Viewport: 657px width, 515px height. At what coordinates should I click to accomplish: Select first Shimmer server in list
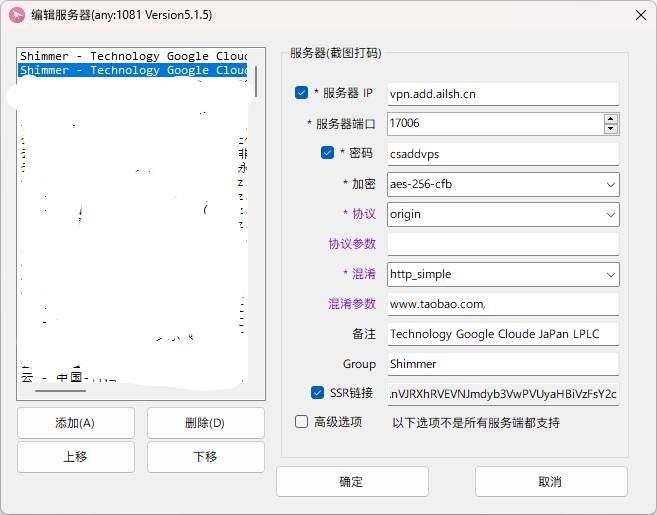[133, 56]
